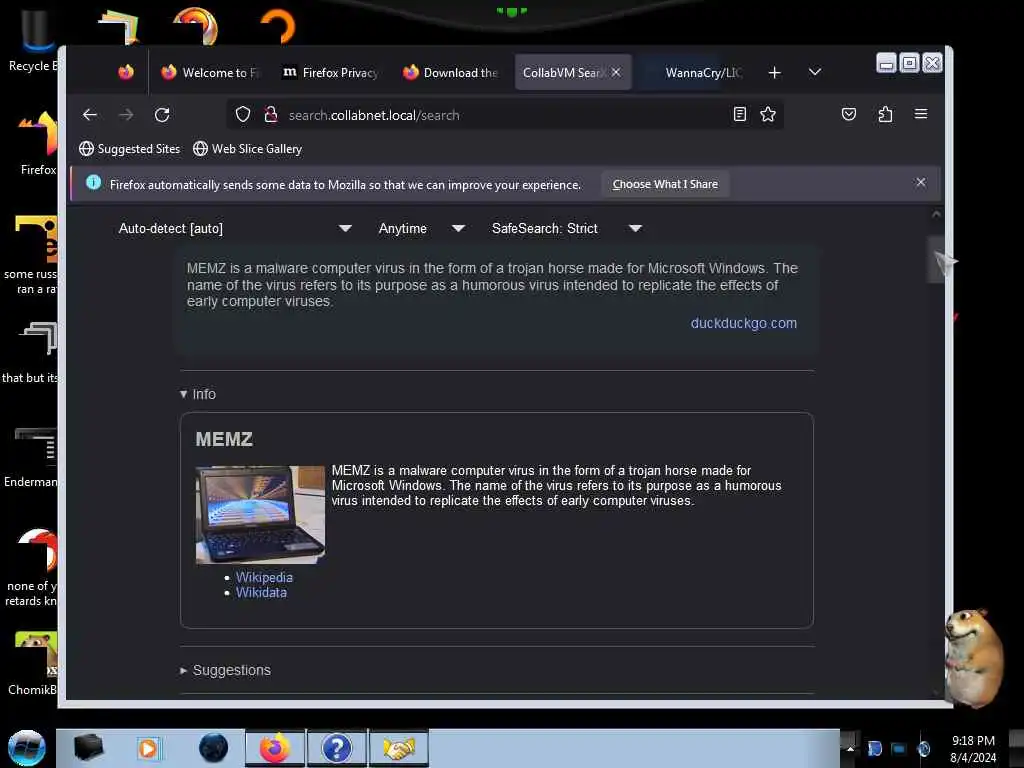This screenshot has height=768, width=1024.
Task: Select the Firefox desktop shortcut
Action: [x=37, y=143]
